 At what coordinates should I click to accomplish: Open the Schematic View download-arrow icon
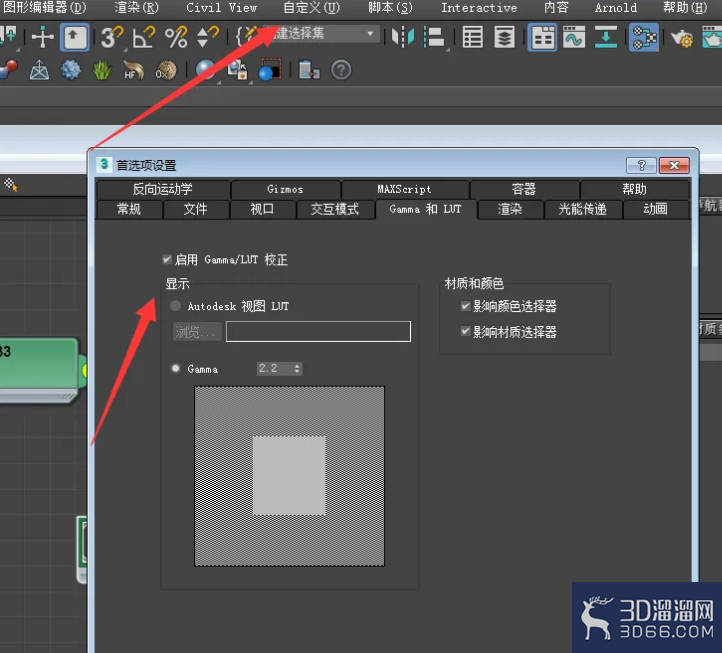[606, 37]
